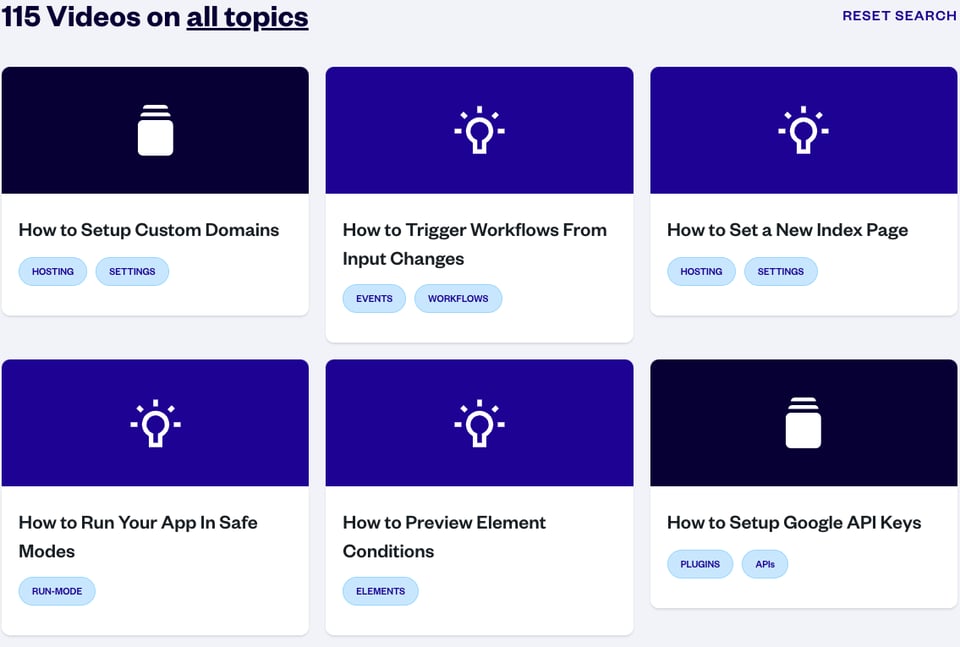Click lightbulb icon on Trigger Workflows card
This screenshot has width=960, height=647.
479,130
